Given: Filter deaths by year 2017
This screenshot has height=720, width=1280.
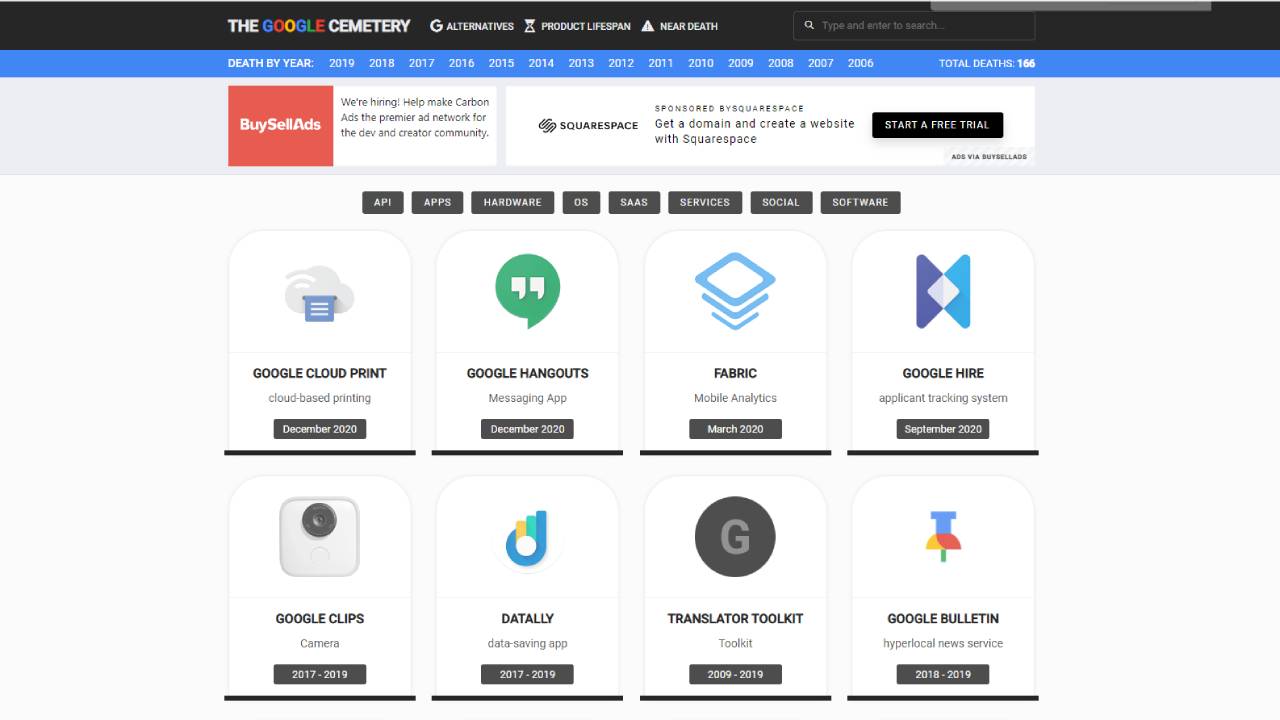Looking at the screenshot, I should coord(422,63).
